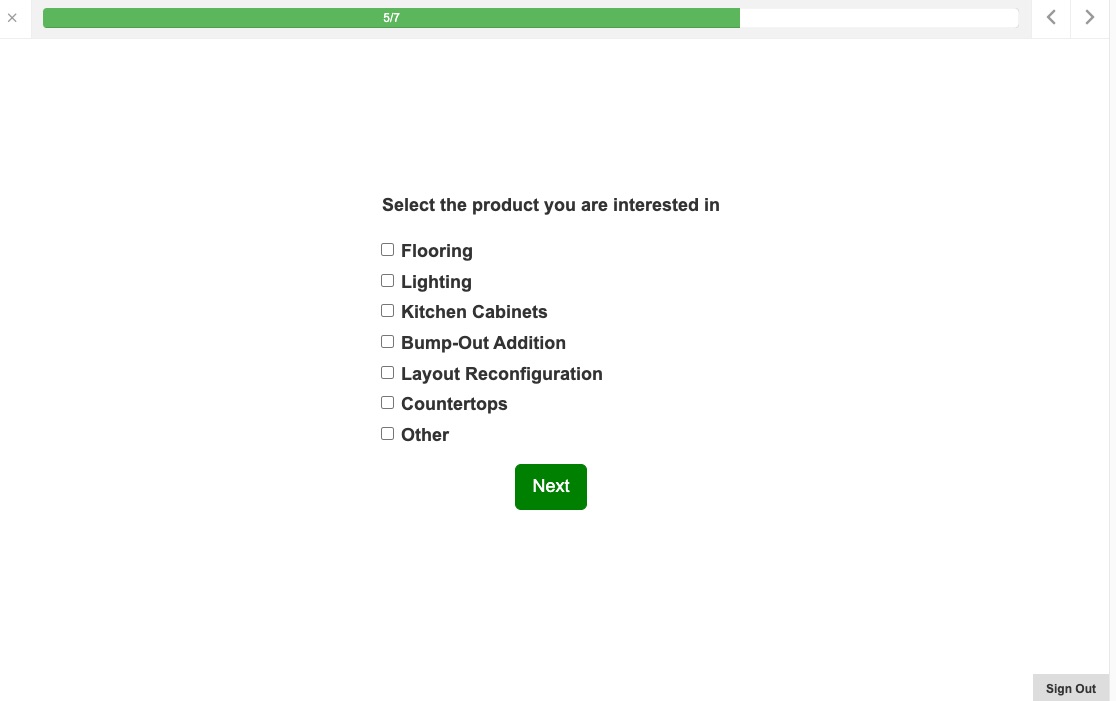Close the survey with the X icon

(12, 18)
